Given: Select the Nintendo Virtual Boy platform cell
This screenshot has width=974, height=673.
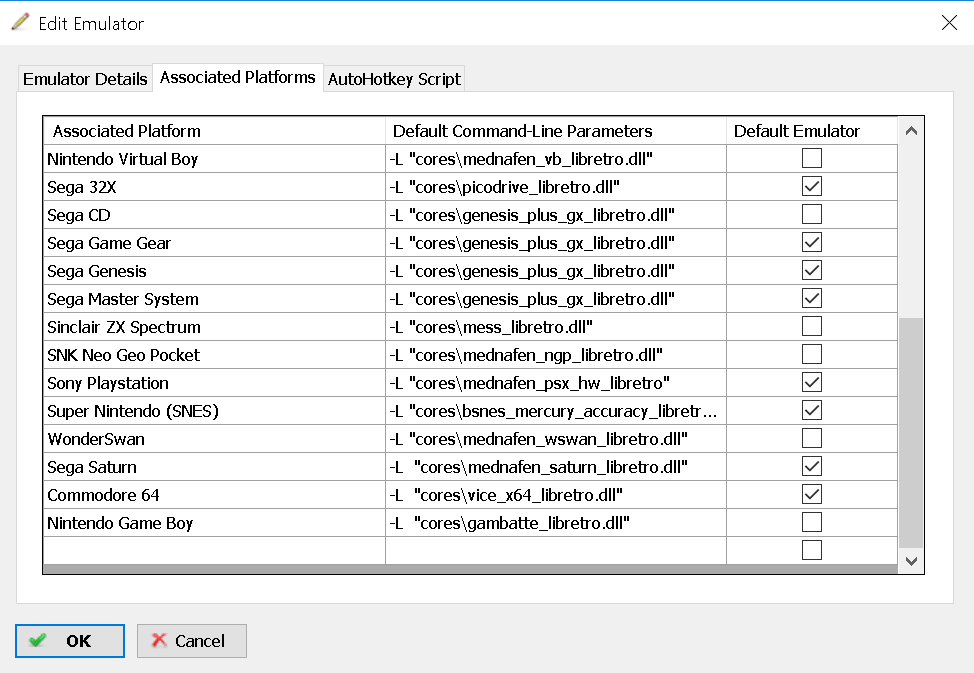Looking at the screenshot, I should (214, 159).
